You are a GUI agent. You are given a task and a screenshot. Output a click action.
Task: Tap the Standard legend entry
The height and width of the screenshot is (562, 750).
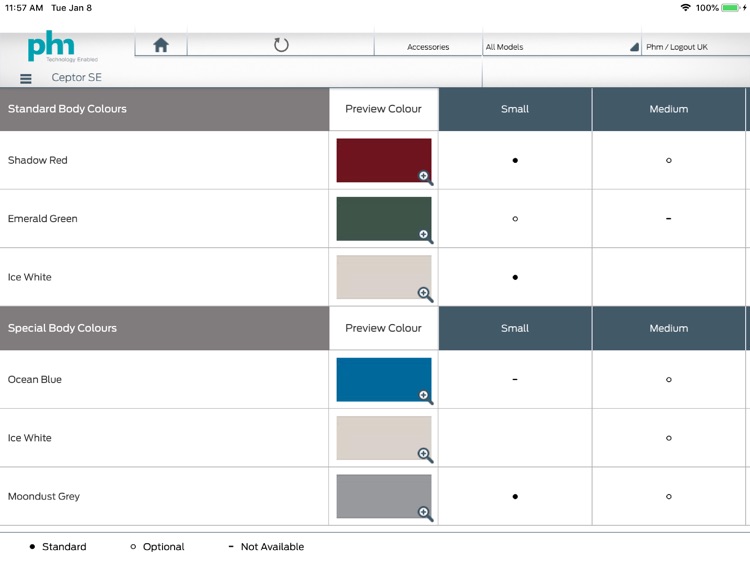click(58, 546)
